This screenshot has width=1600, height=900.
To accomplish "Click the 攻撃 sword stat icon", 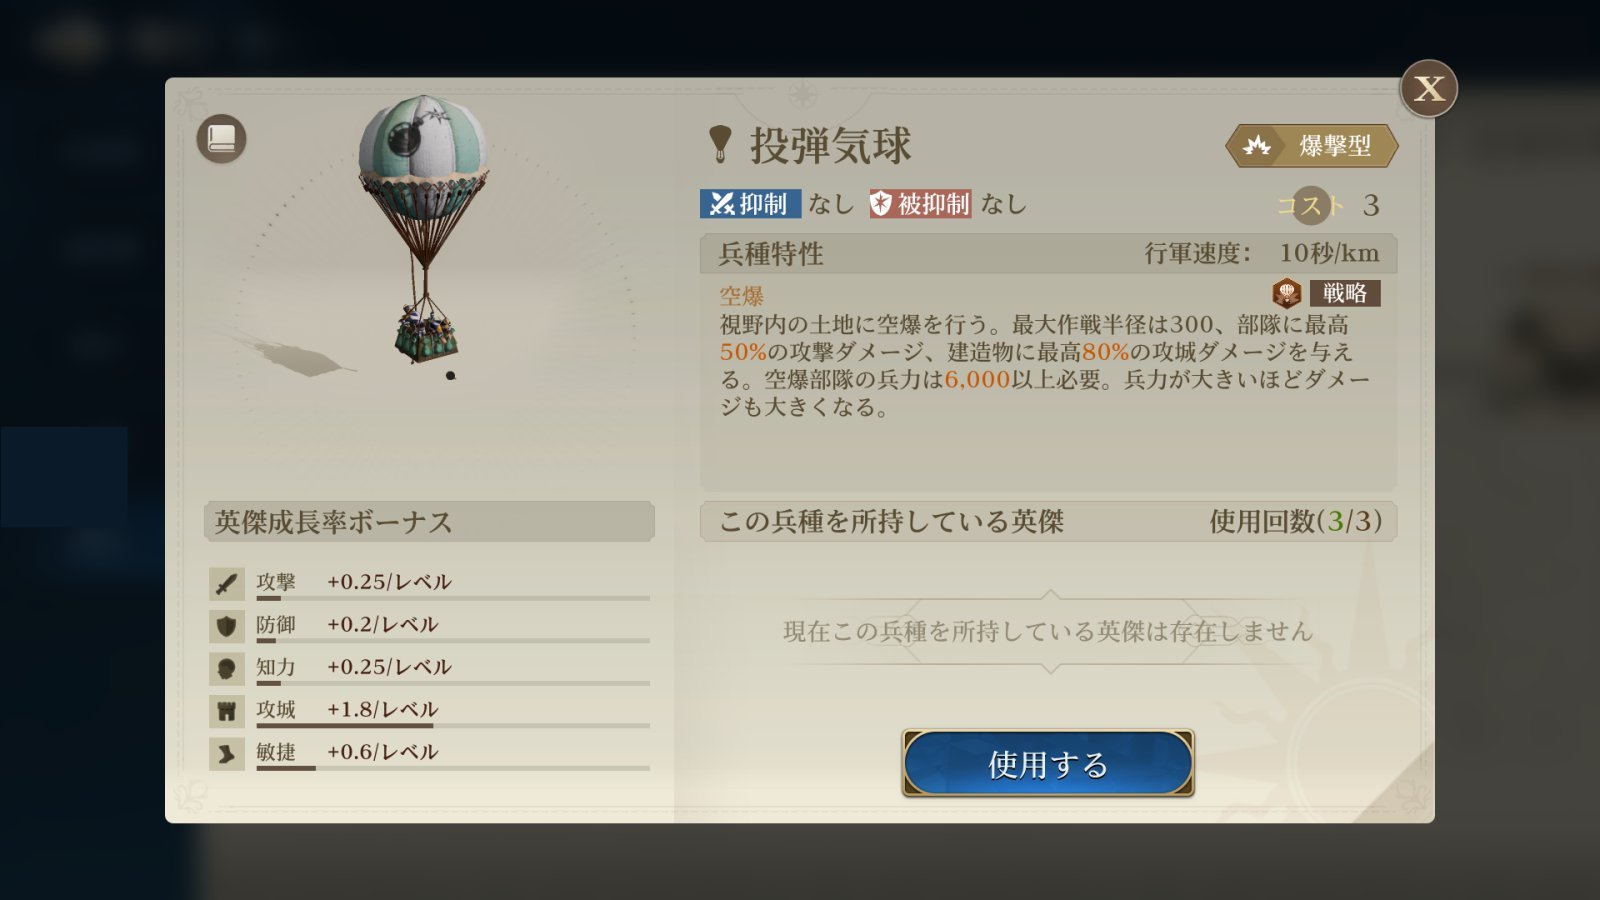I will point(227,583).
